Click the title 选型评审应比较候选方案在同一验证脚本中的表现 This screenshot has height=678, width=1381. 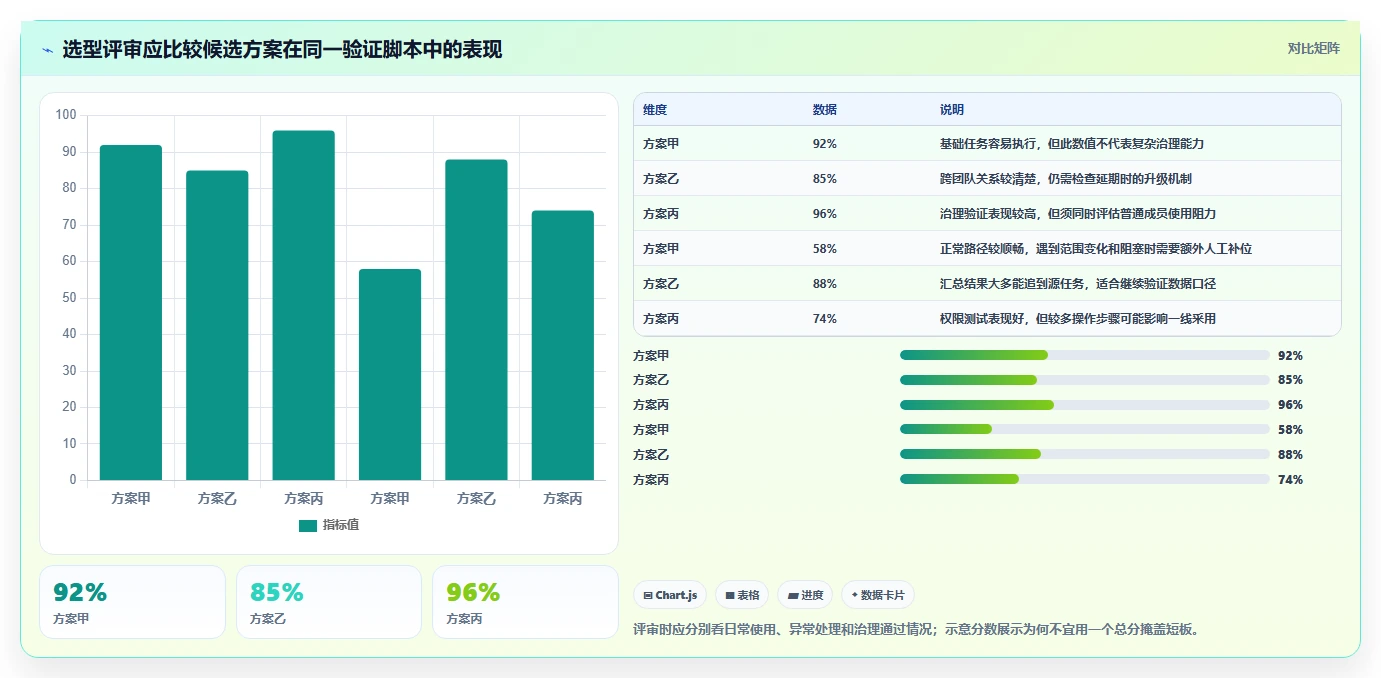pyautogui.click(x=282, y=49)
